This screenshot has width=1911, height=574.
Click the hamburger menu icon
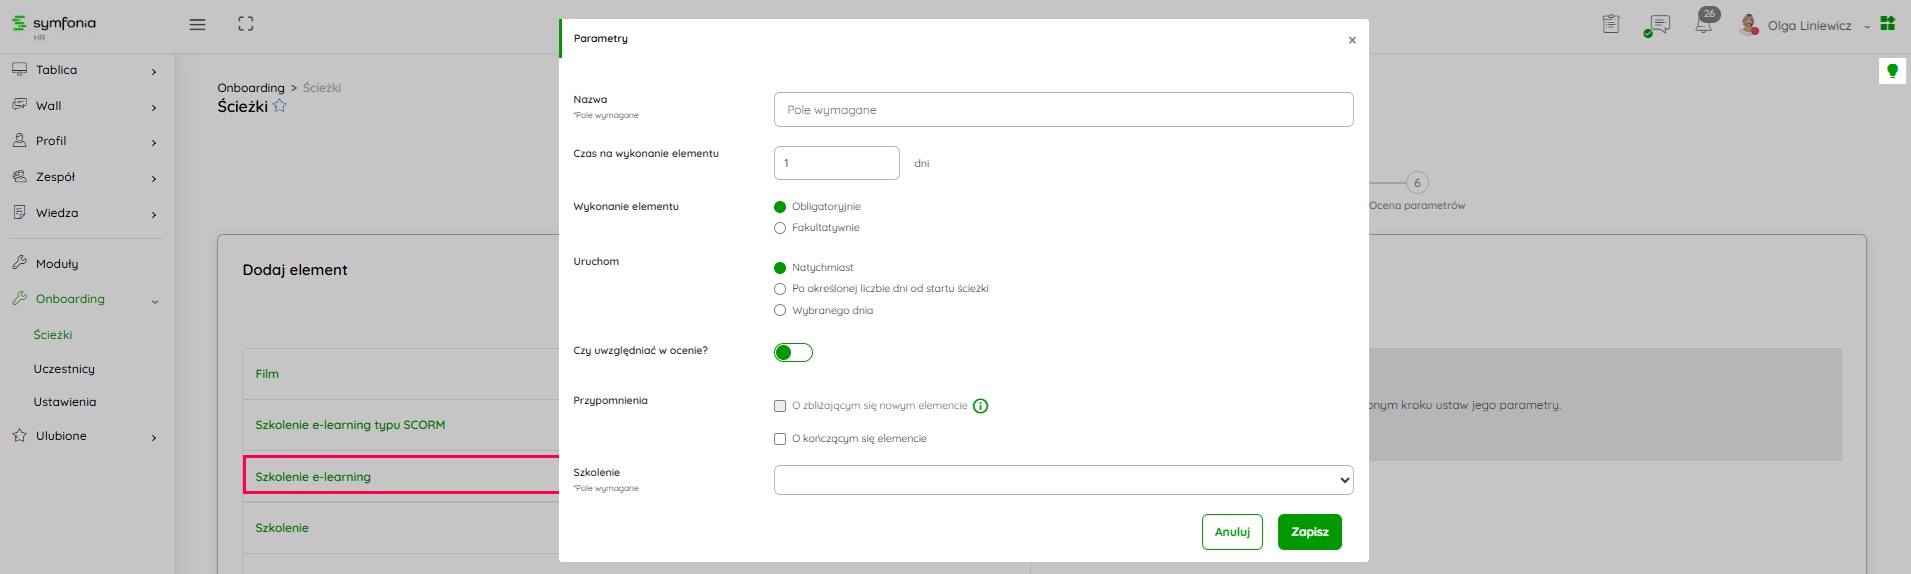point(197,25)
